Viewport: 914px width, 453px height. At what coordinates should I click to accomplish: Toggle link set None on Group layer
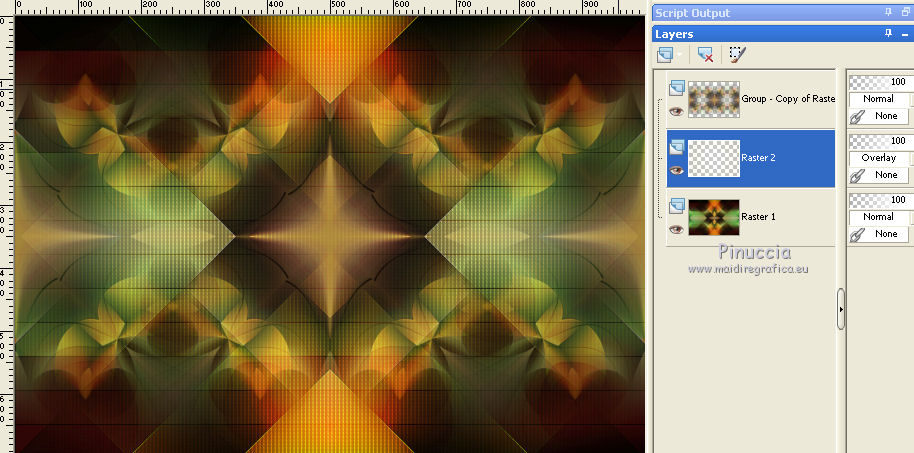pyautogui.click(x=879, y=116)
